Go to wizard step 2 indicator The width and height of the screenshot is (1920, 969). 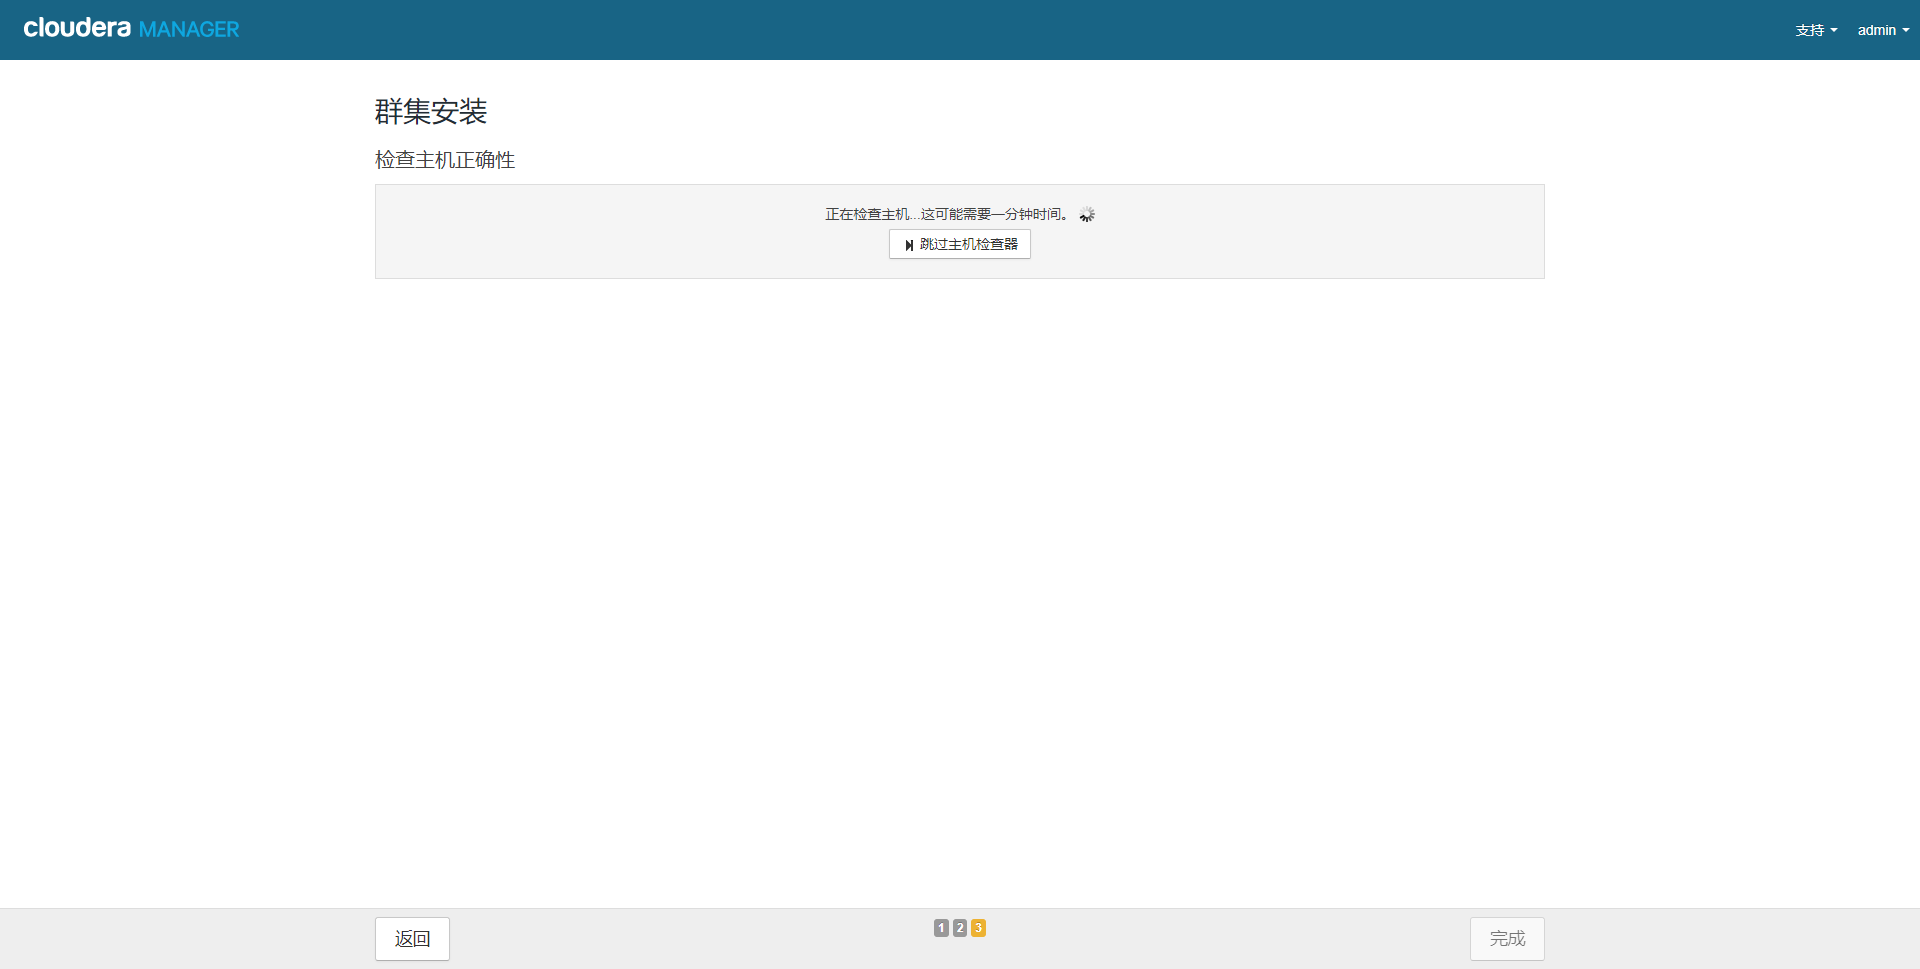[960, 928]
